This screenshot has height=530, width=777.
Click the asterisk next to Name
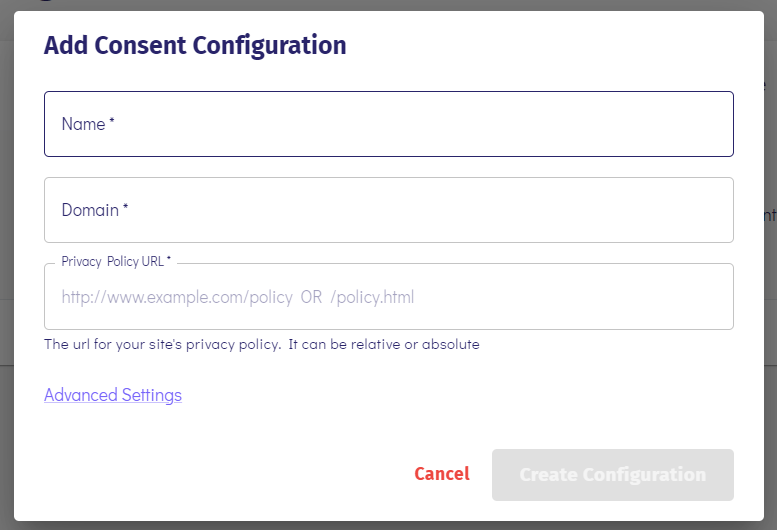pos(112,120)
